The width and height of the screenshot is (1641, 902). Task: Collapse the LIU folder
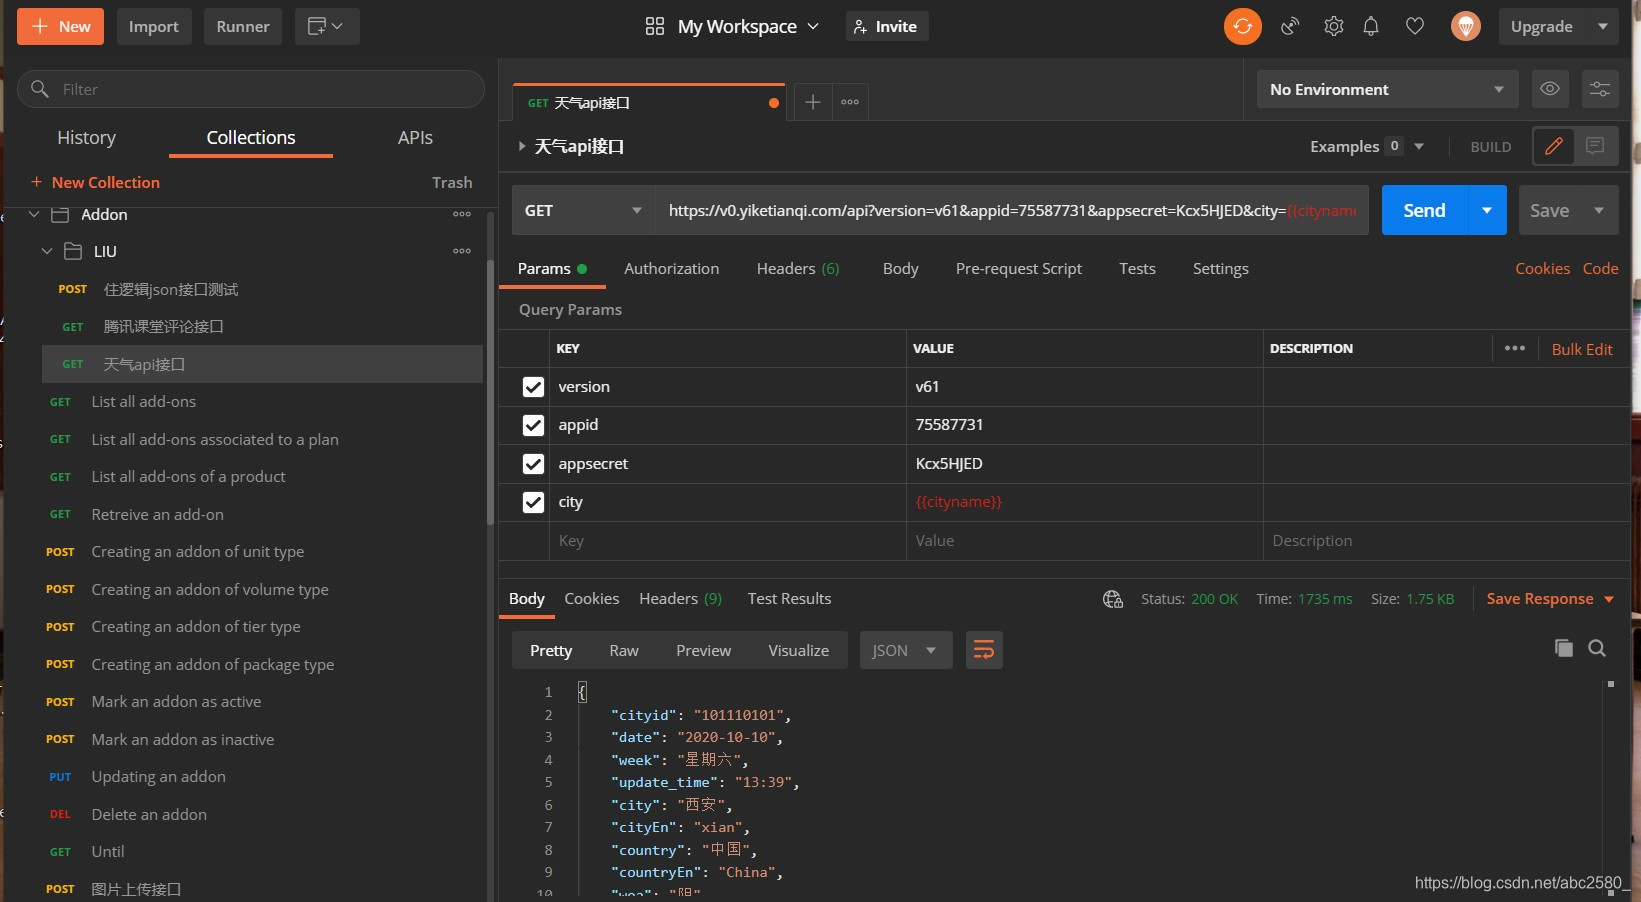pyautogui.click(x=47, y=251)
